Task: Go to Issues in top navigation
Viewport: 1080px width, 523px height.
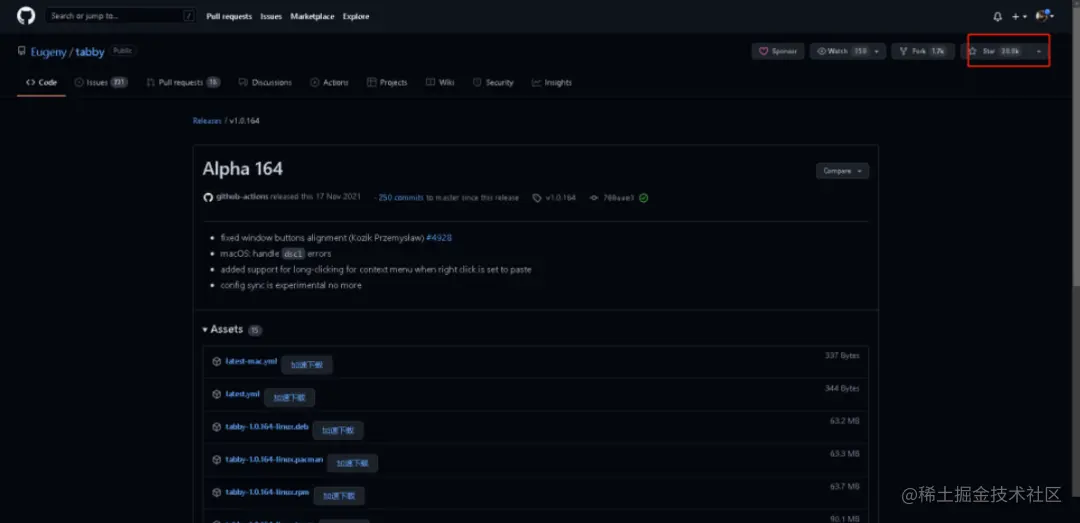Action: pyautogui.click(x=271, y=17)
